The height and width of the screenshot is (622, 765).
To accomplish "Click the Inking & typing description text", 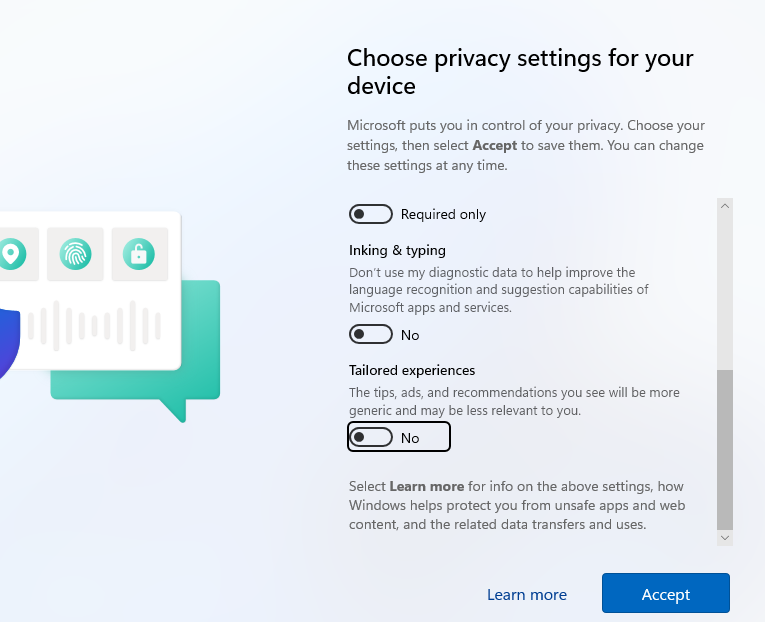I will (x=498, y=290).
